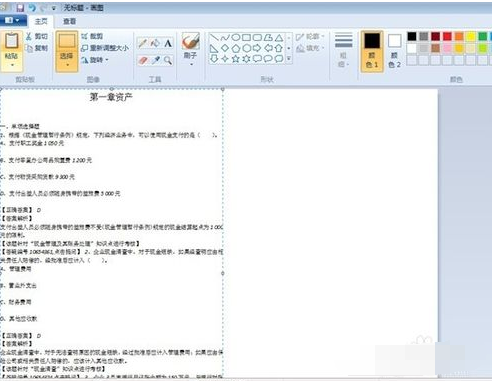
Task: Open the Brushes dropdown arrow
Action: coord(191,64)
